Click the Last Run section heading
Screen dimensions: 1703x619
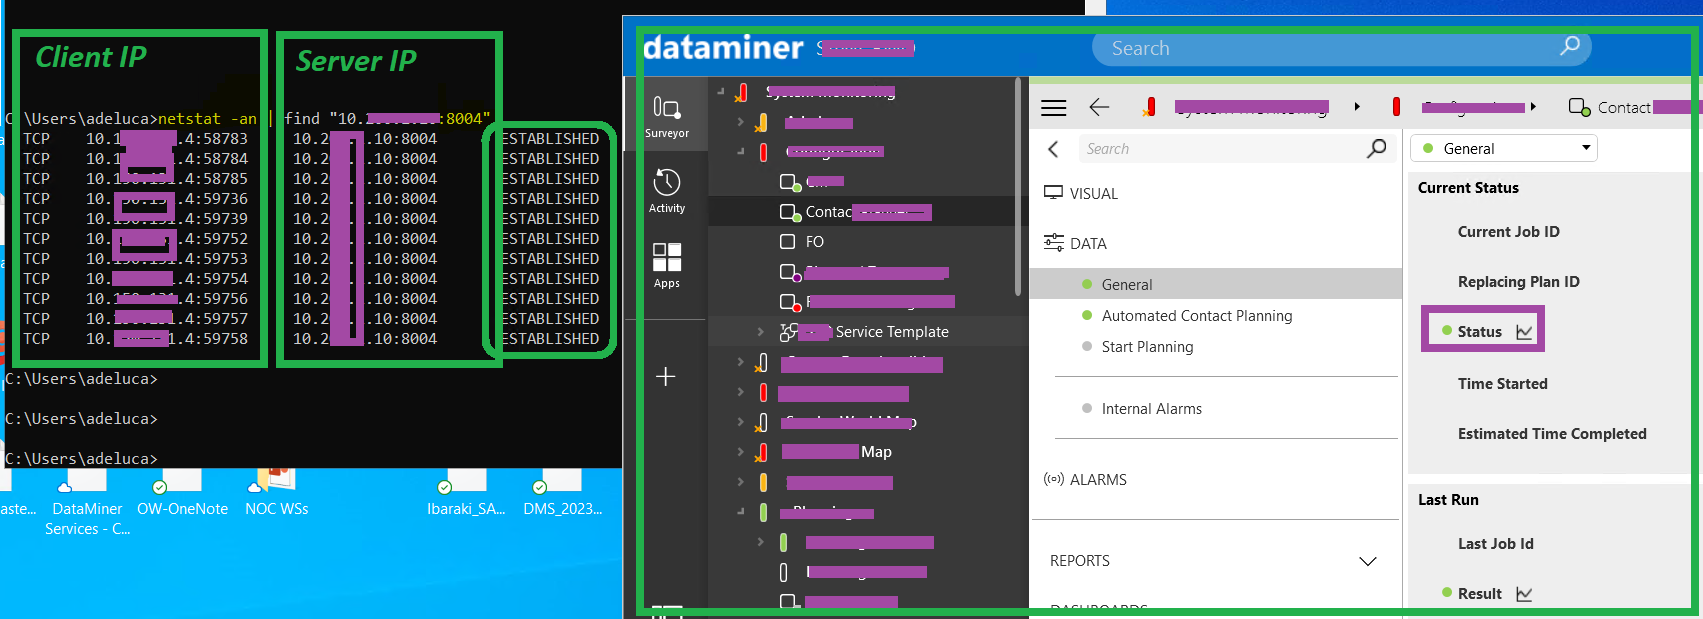click(1448, 500)
